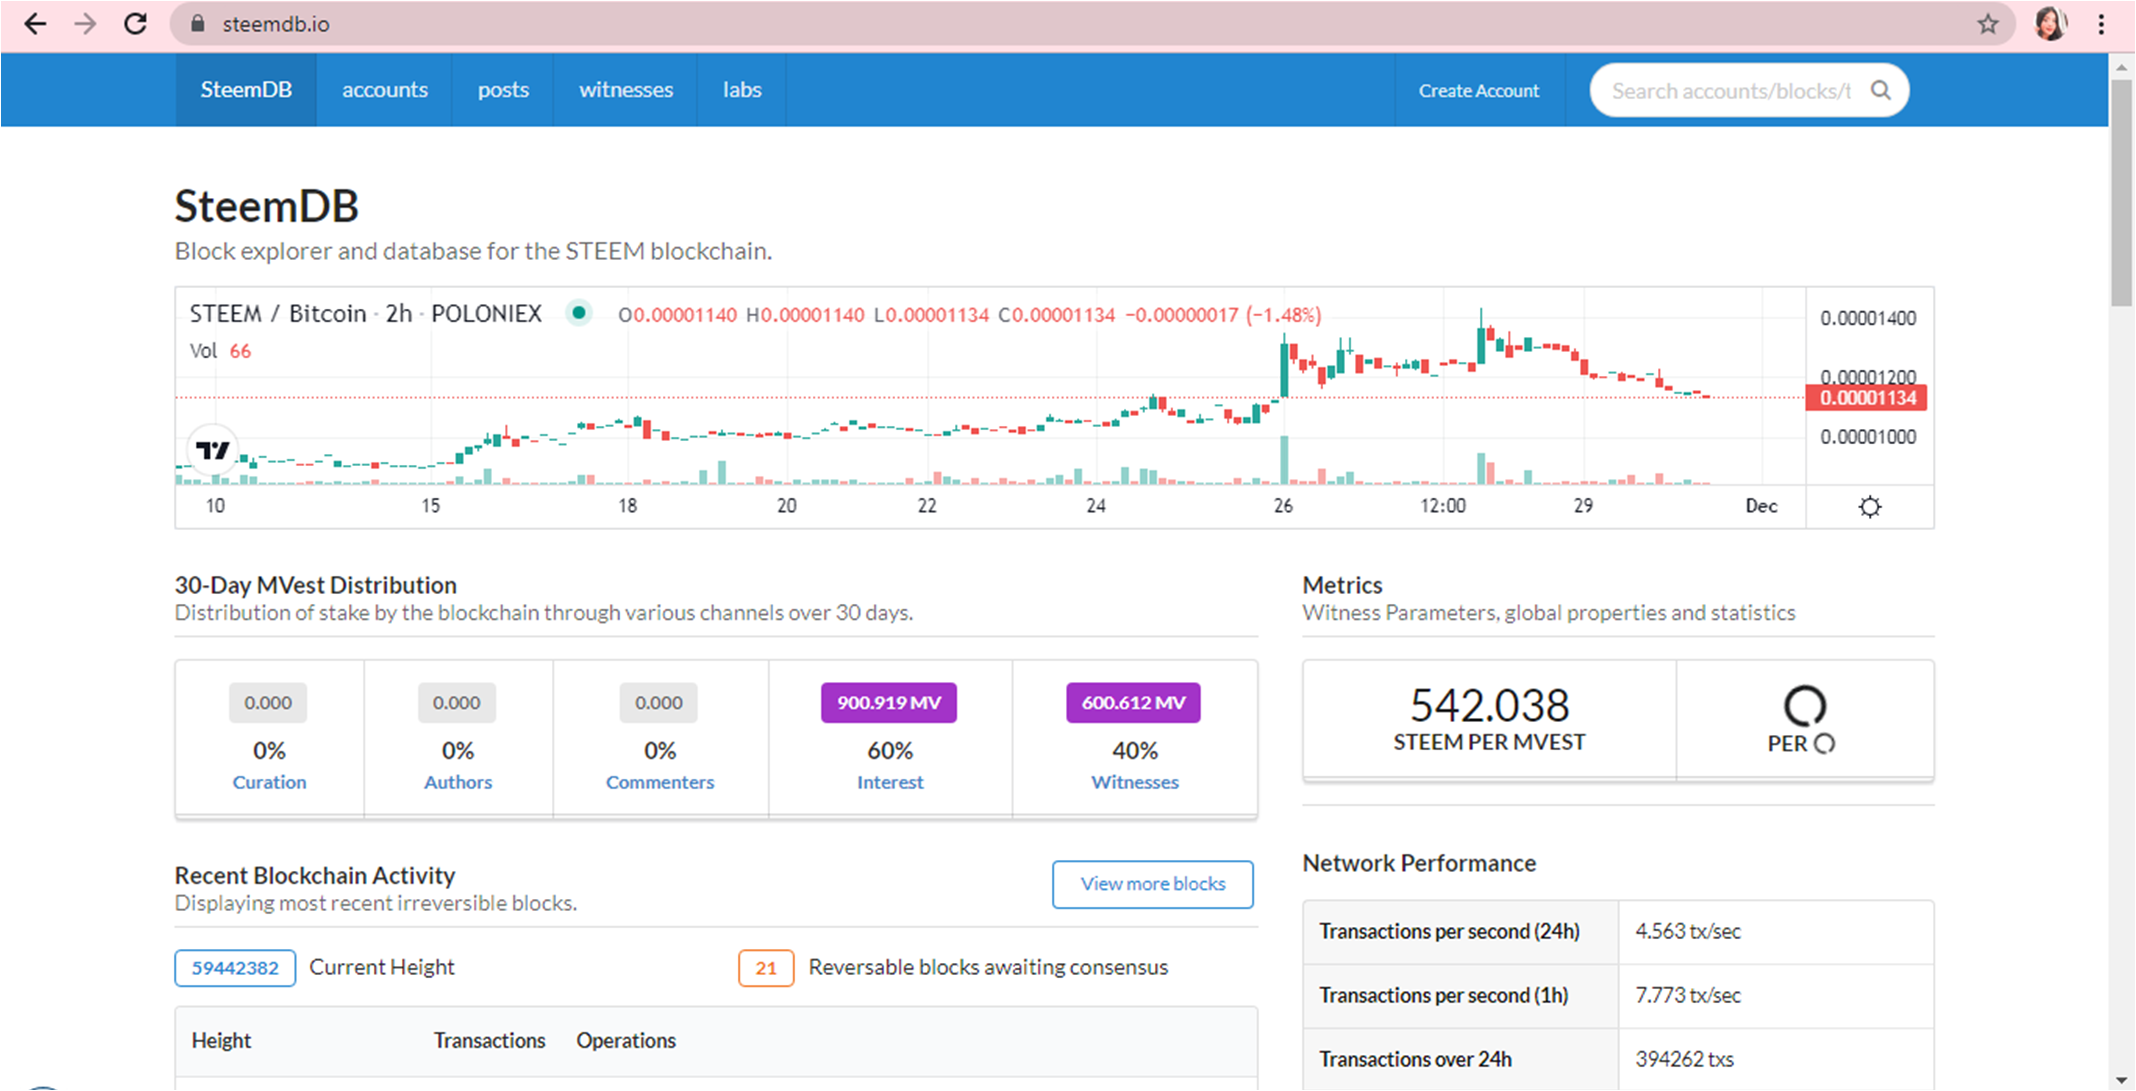Click the 0.000 Curation value badge
This screenshot has width=2136, height=1091.
[x=268, y=703]
